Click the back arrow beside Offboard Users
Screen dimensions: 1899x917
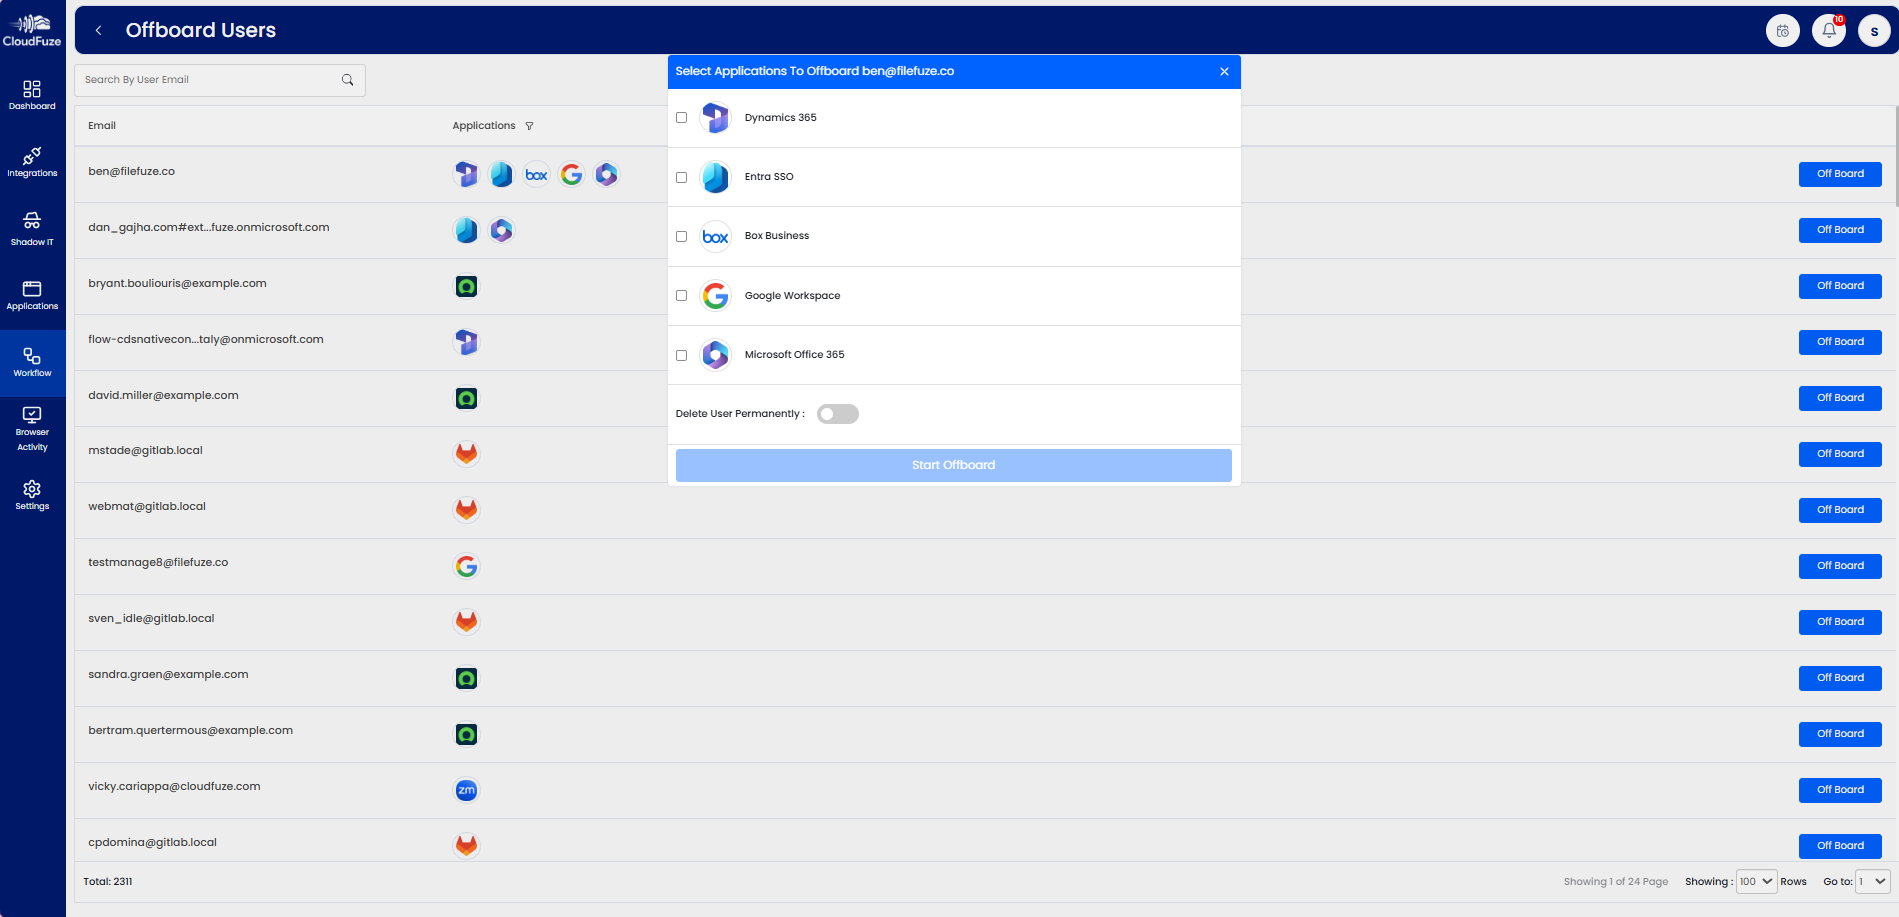coord(98,31)
